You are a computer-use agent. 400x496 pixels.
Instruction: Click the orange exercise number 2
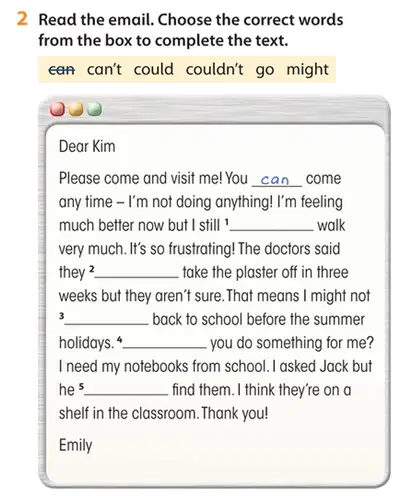click(22, 19)
